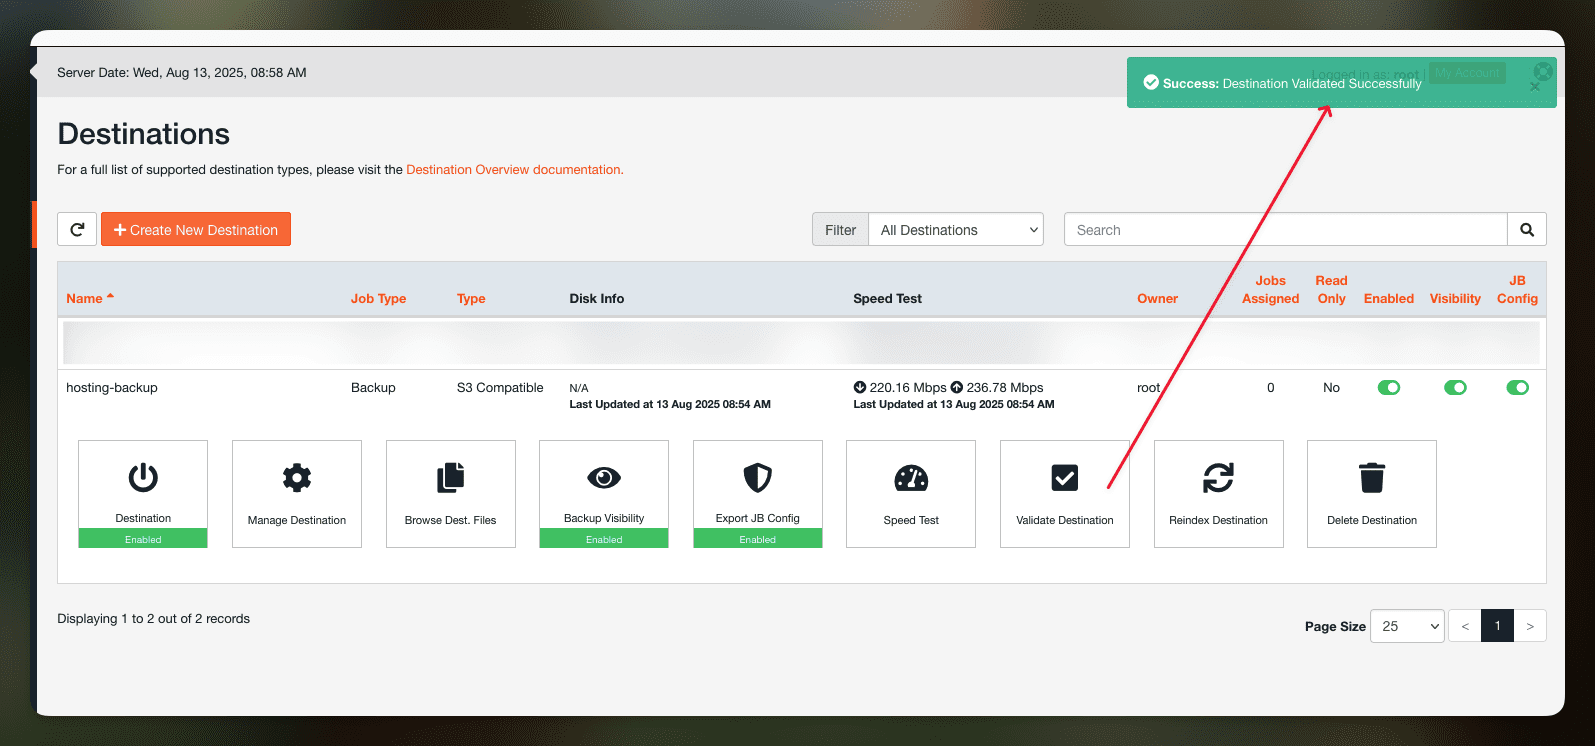This screenshot has height=746, width=1595.
Task: Toggle Enabled switch for hosting-backup
Action: [1389, 387]
